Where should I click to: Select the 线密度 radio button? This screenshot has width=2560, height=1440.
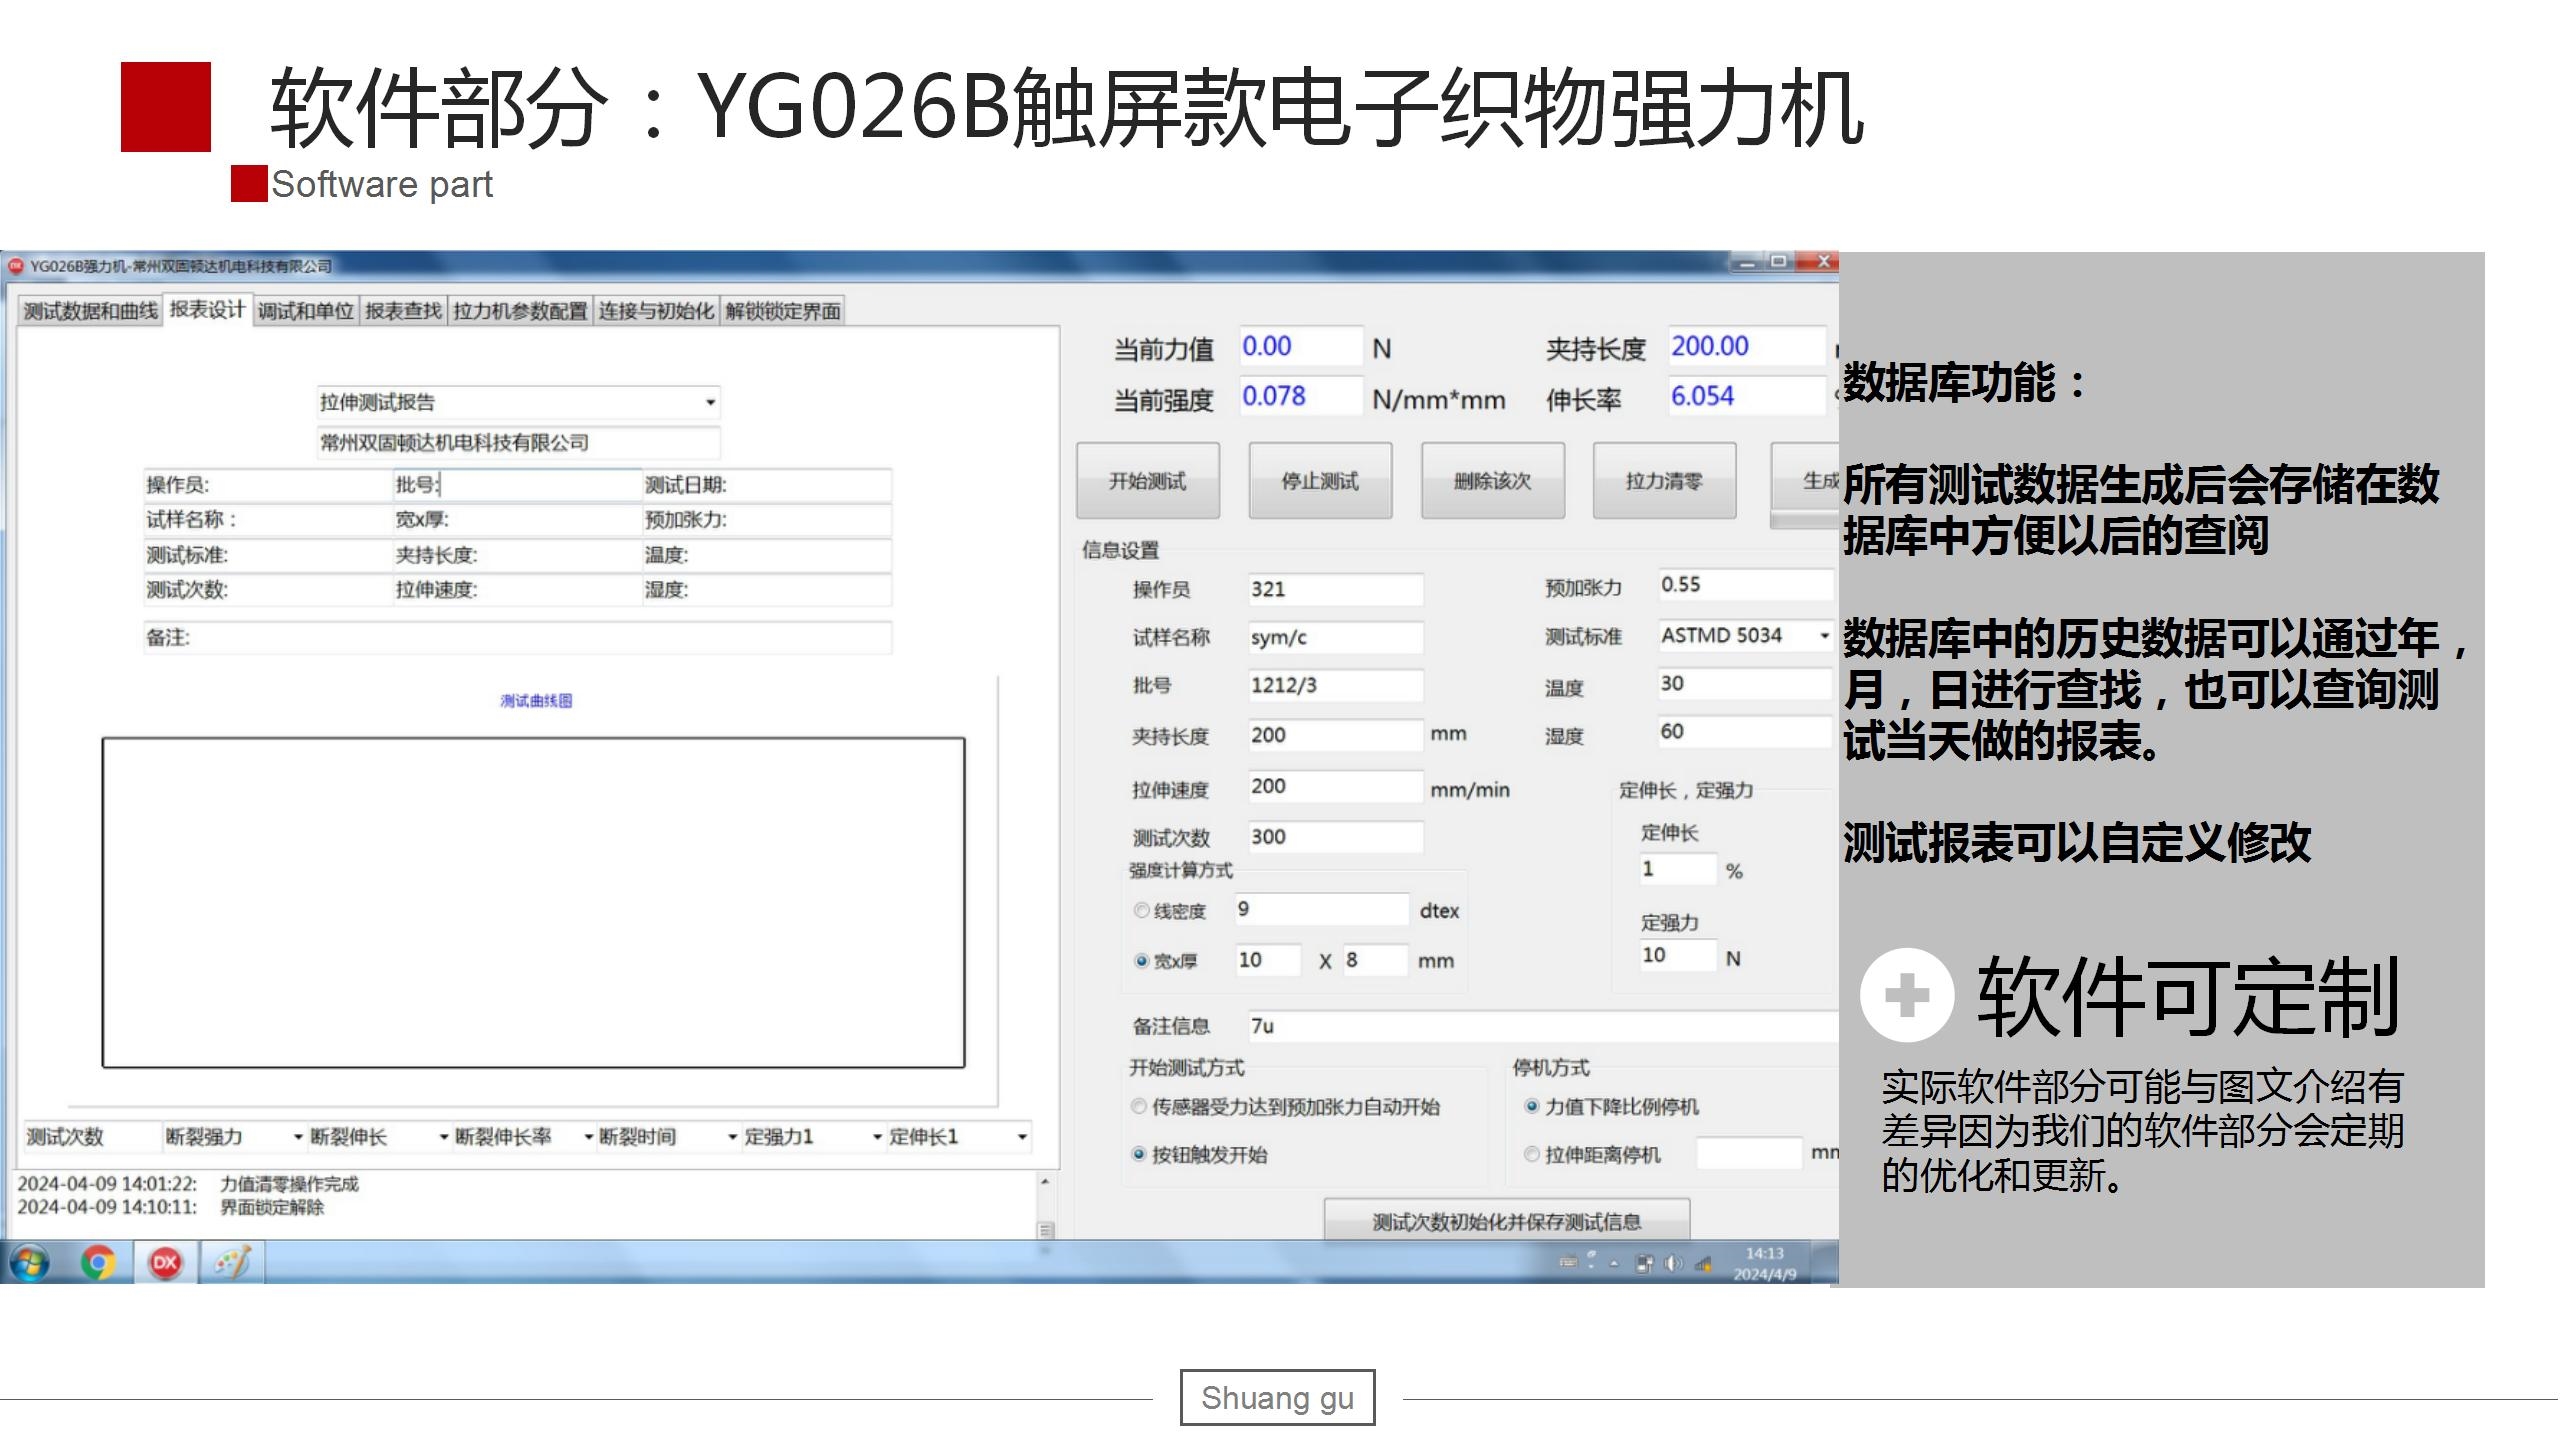coord(1141,911)
